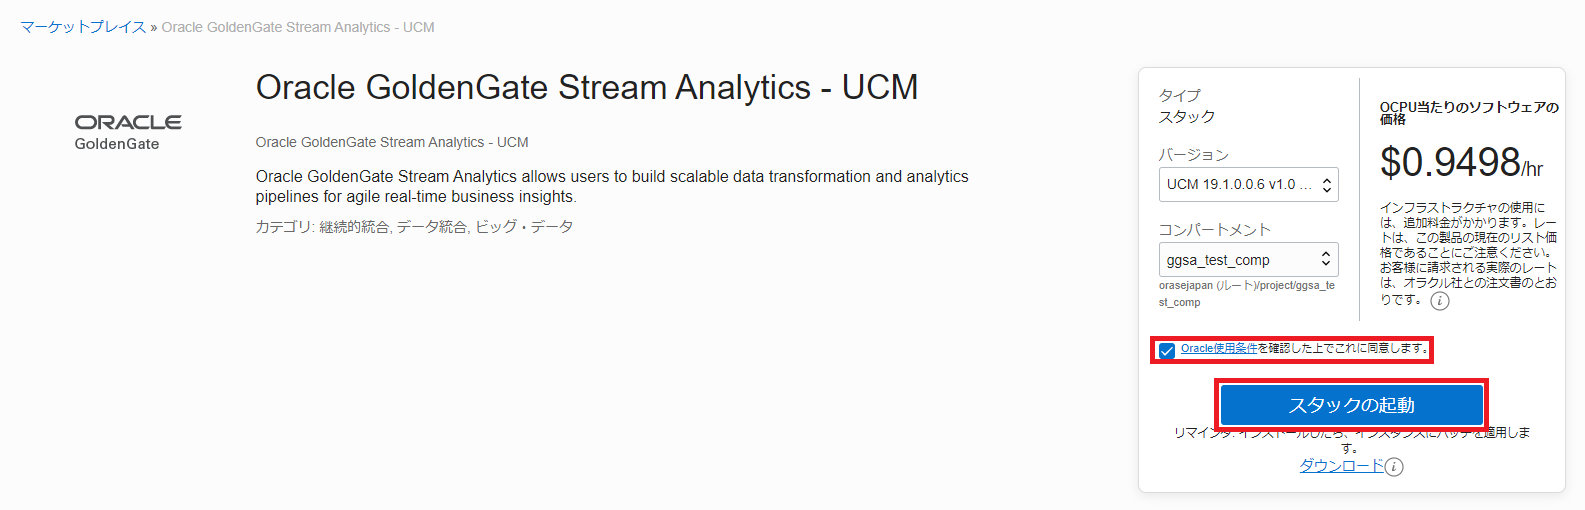Click the info icon next to ダウンロード
The height and width of the screenshot is (510, 1585).
tap(1394, 467)
